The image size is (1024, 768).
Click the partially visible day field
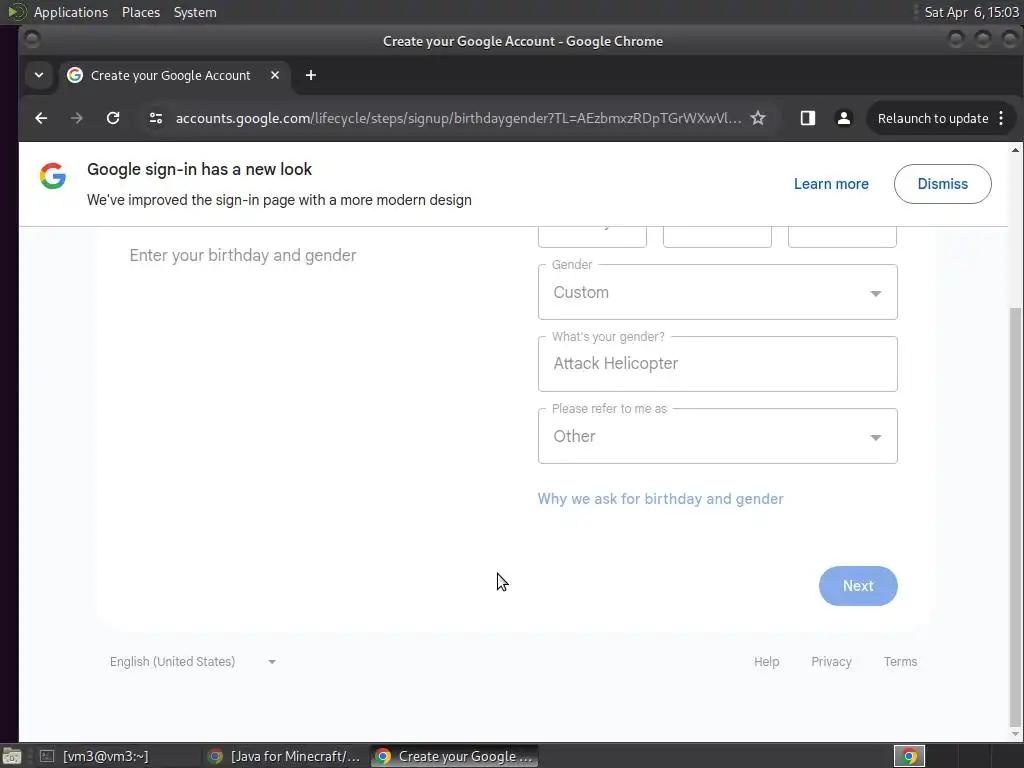[717, 236]
